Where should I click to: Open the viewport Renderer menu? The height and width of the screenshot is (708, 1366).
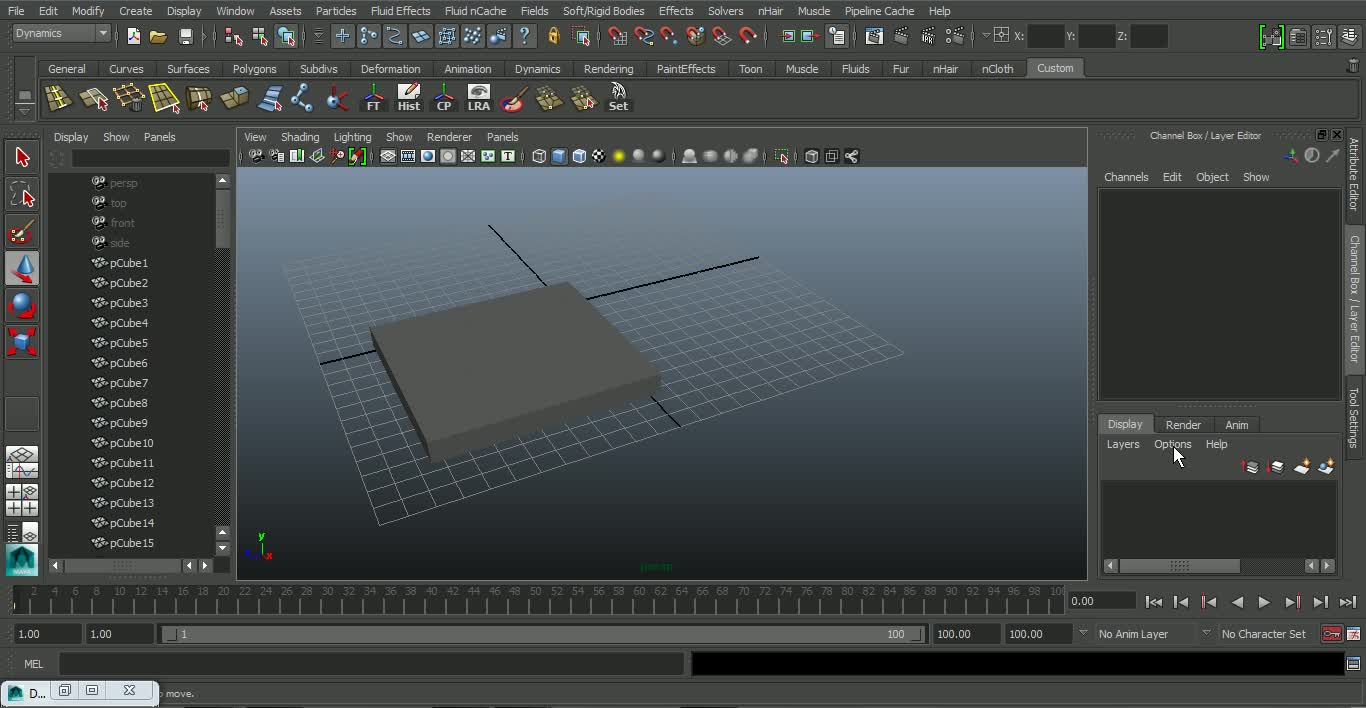coord(449,137)
